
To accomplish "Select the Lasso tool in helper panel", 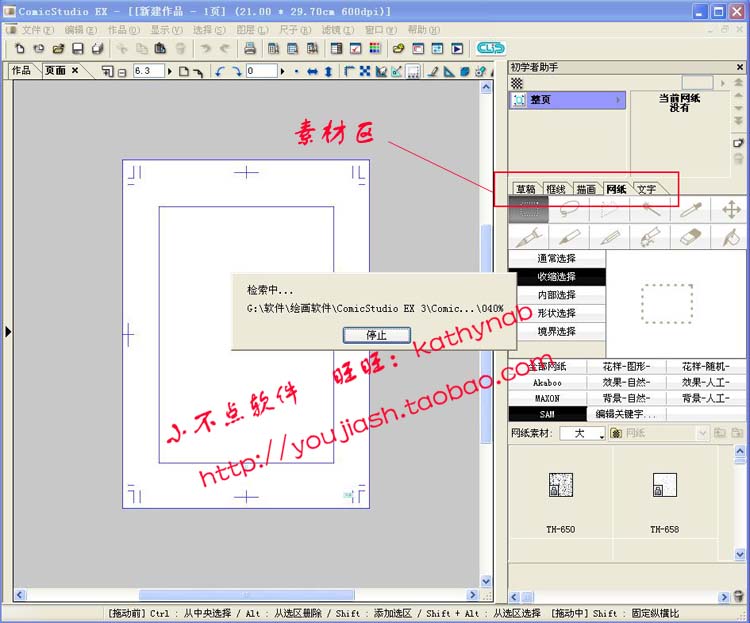I will 569,209.
